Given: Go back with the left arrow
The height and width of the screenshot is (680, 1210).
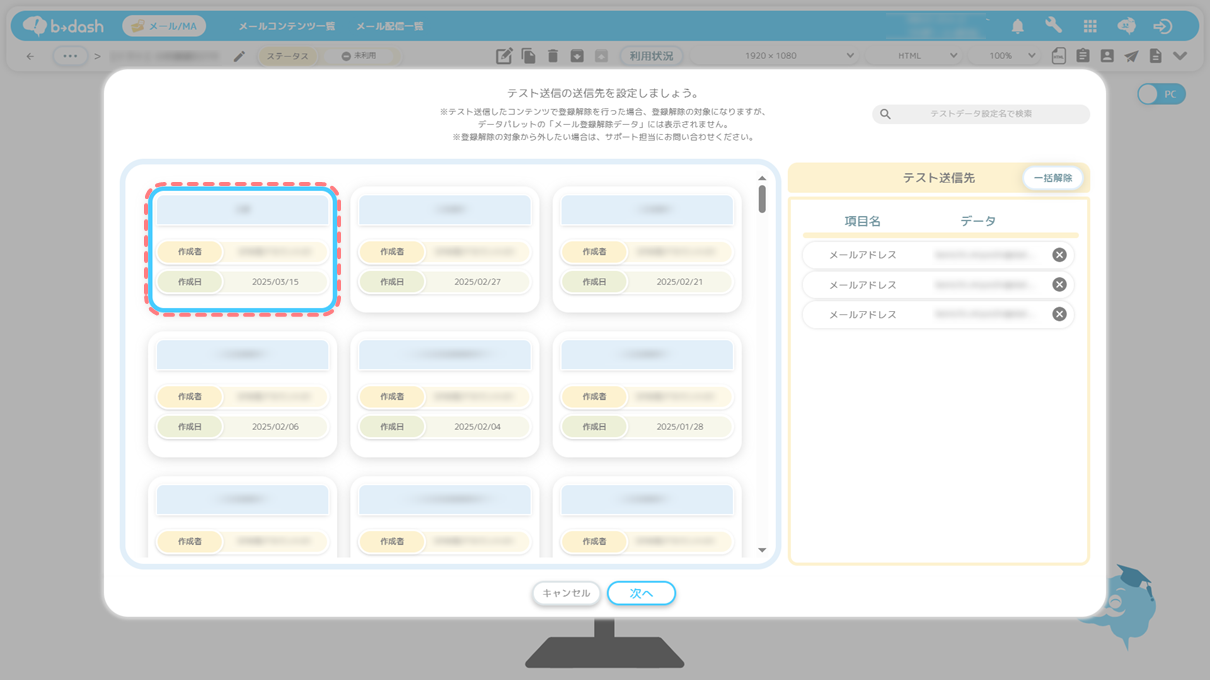Looking at the screenshot, I should pyautogui.click(x=30, y=56).
